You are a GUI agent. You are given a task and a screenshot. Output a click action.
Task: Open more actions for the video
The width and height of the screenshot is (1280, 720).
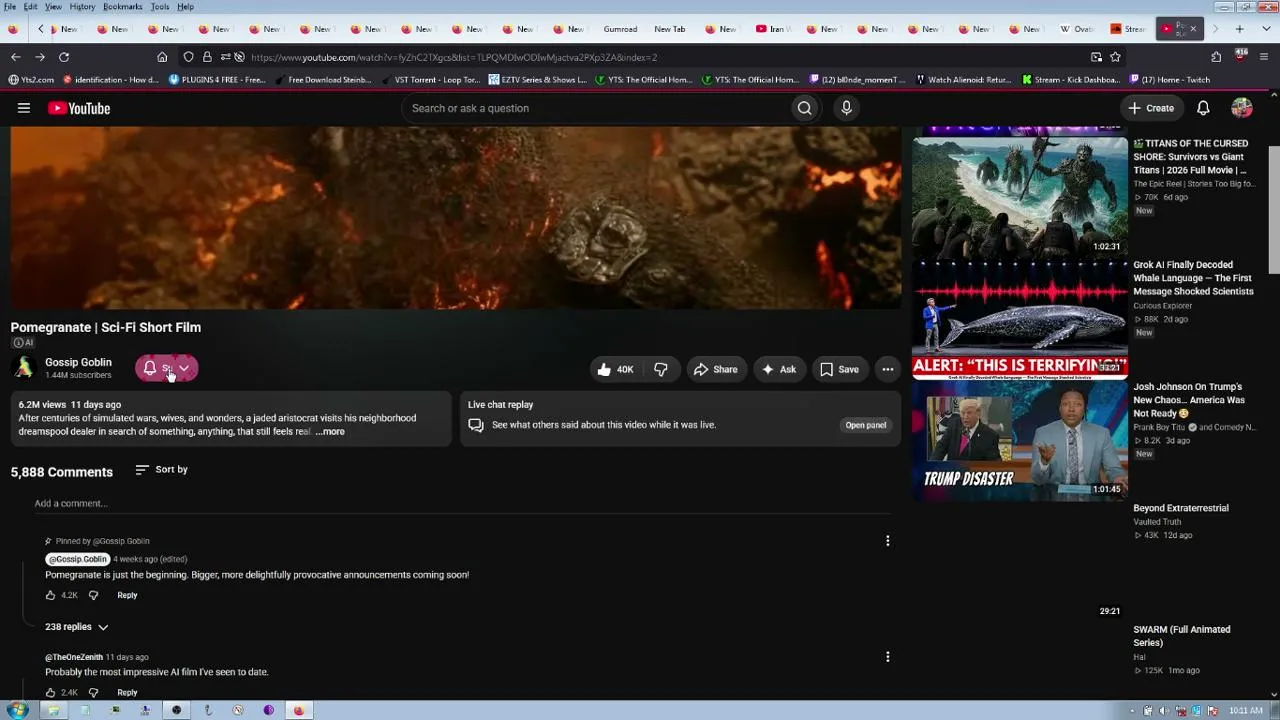coord(887,369)
